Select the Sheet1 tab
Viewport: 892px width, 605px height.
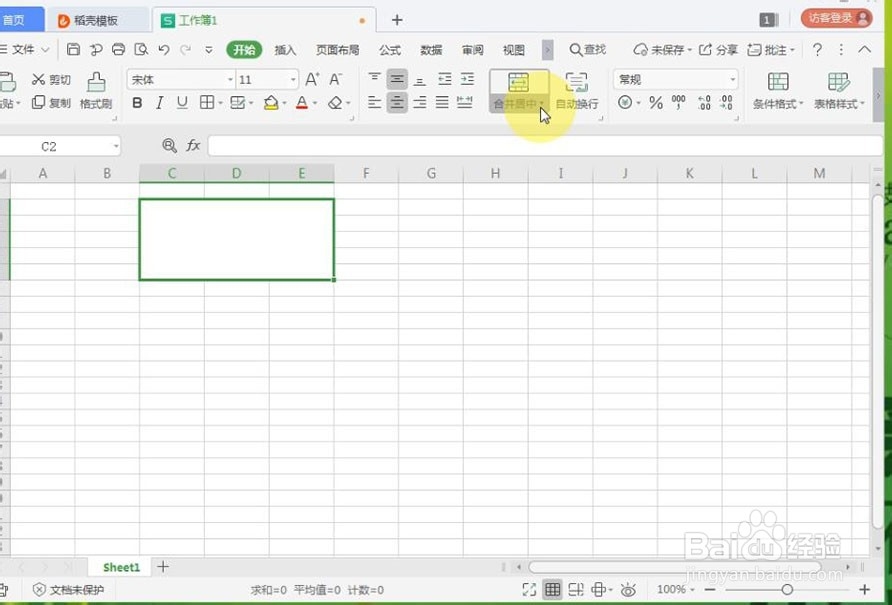(x=121, y=567)
